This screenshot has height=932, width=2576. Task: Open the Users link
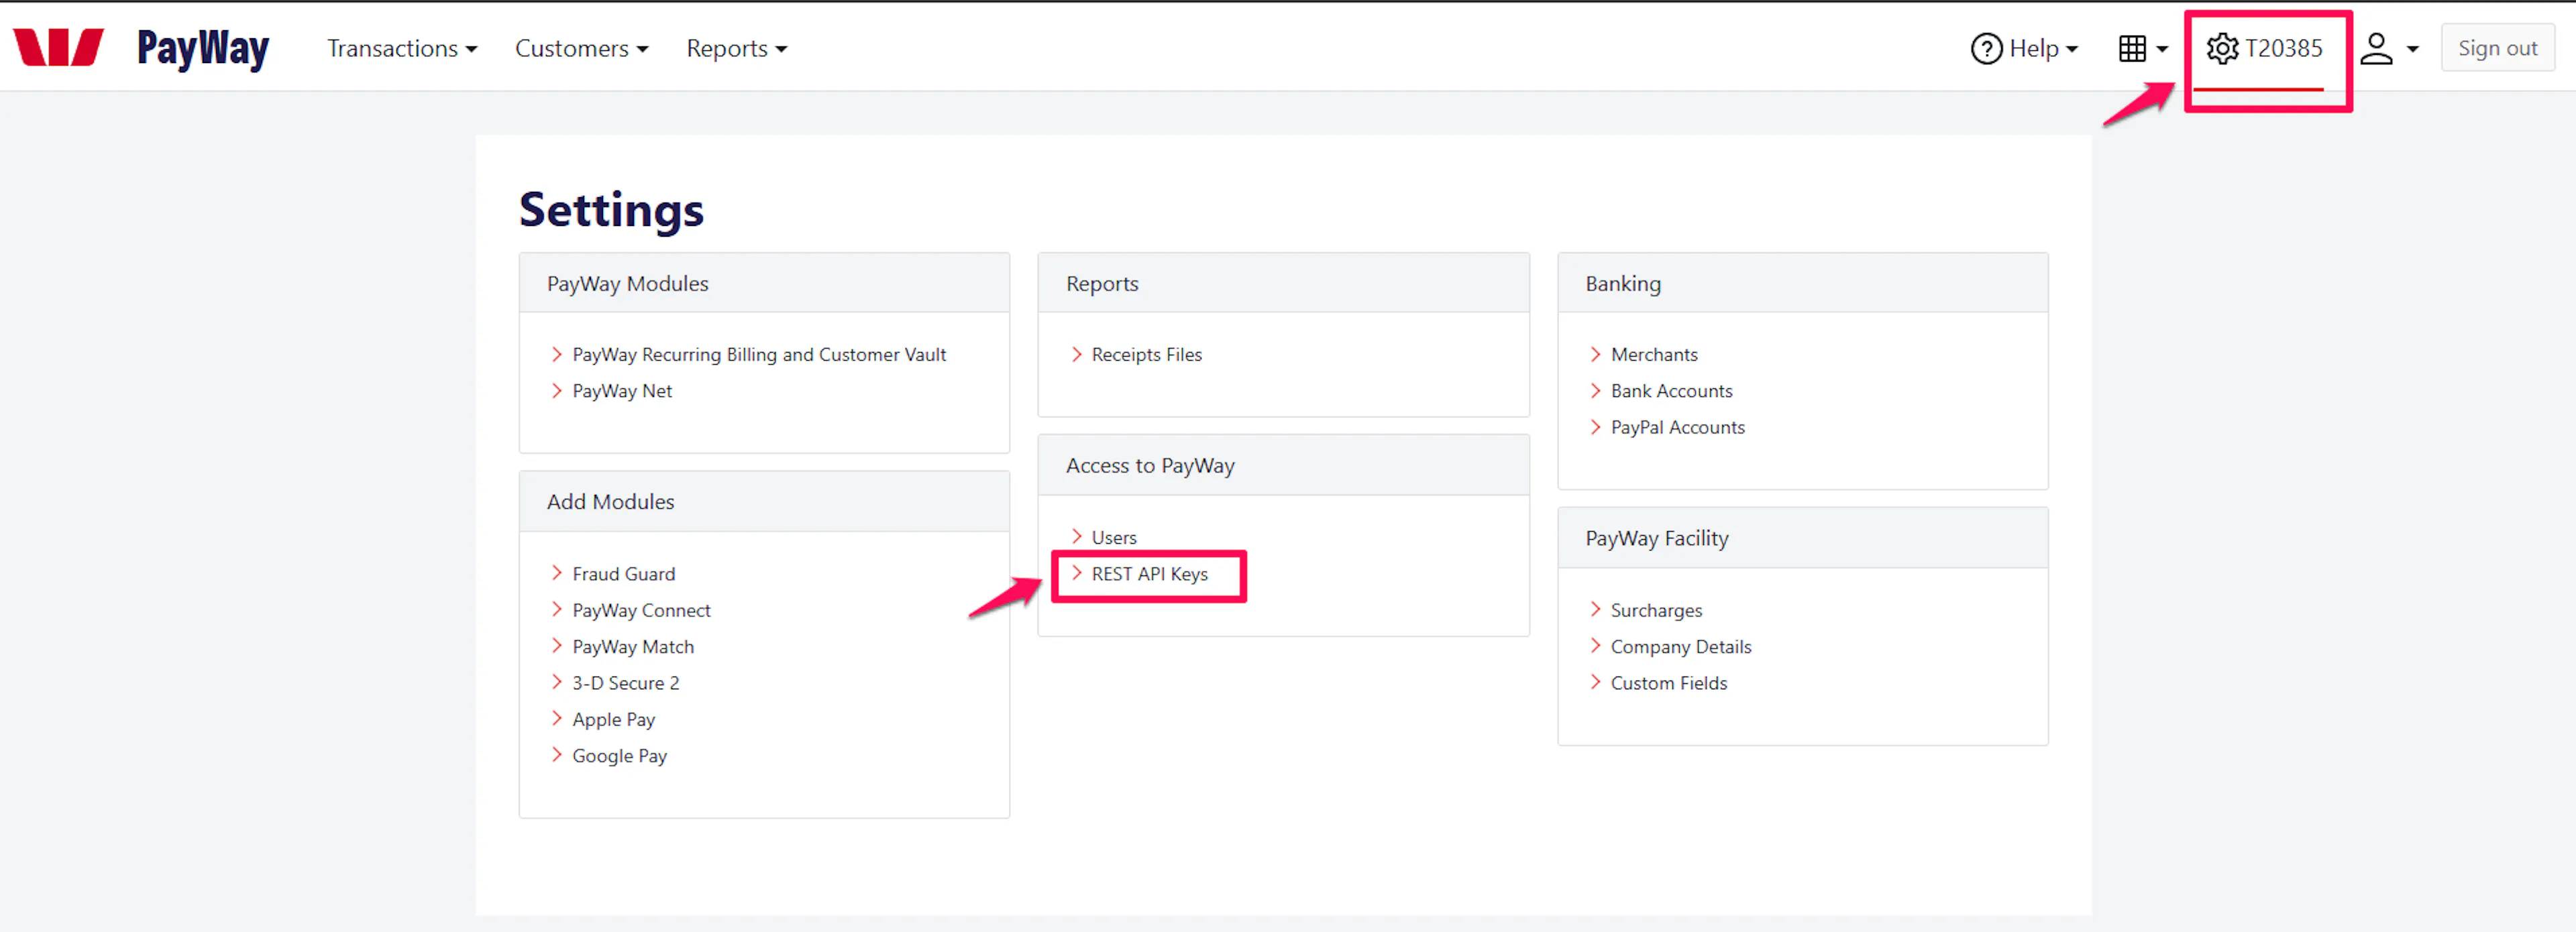coord(1113,537)
